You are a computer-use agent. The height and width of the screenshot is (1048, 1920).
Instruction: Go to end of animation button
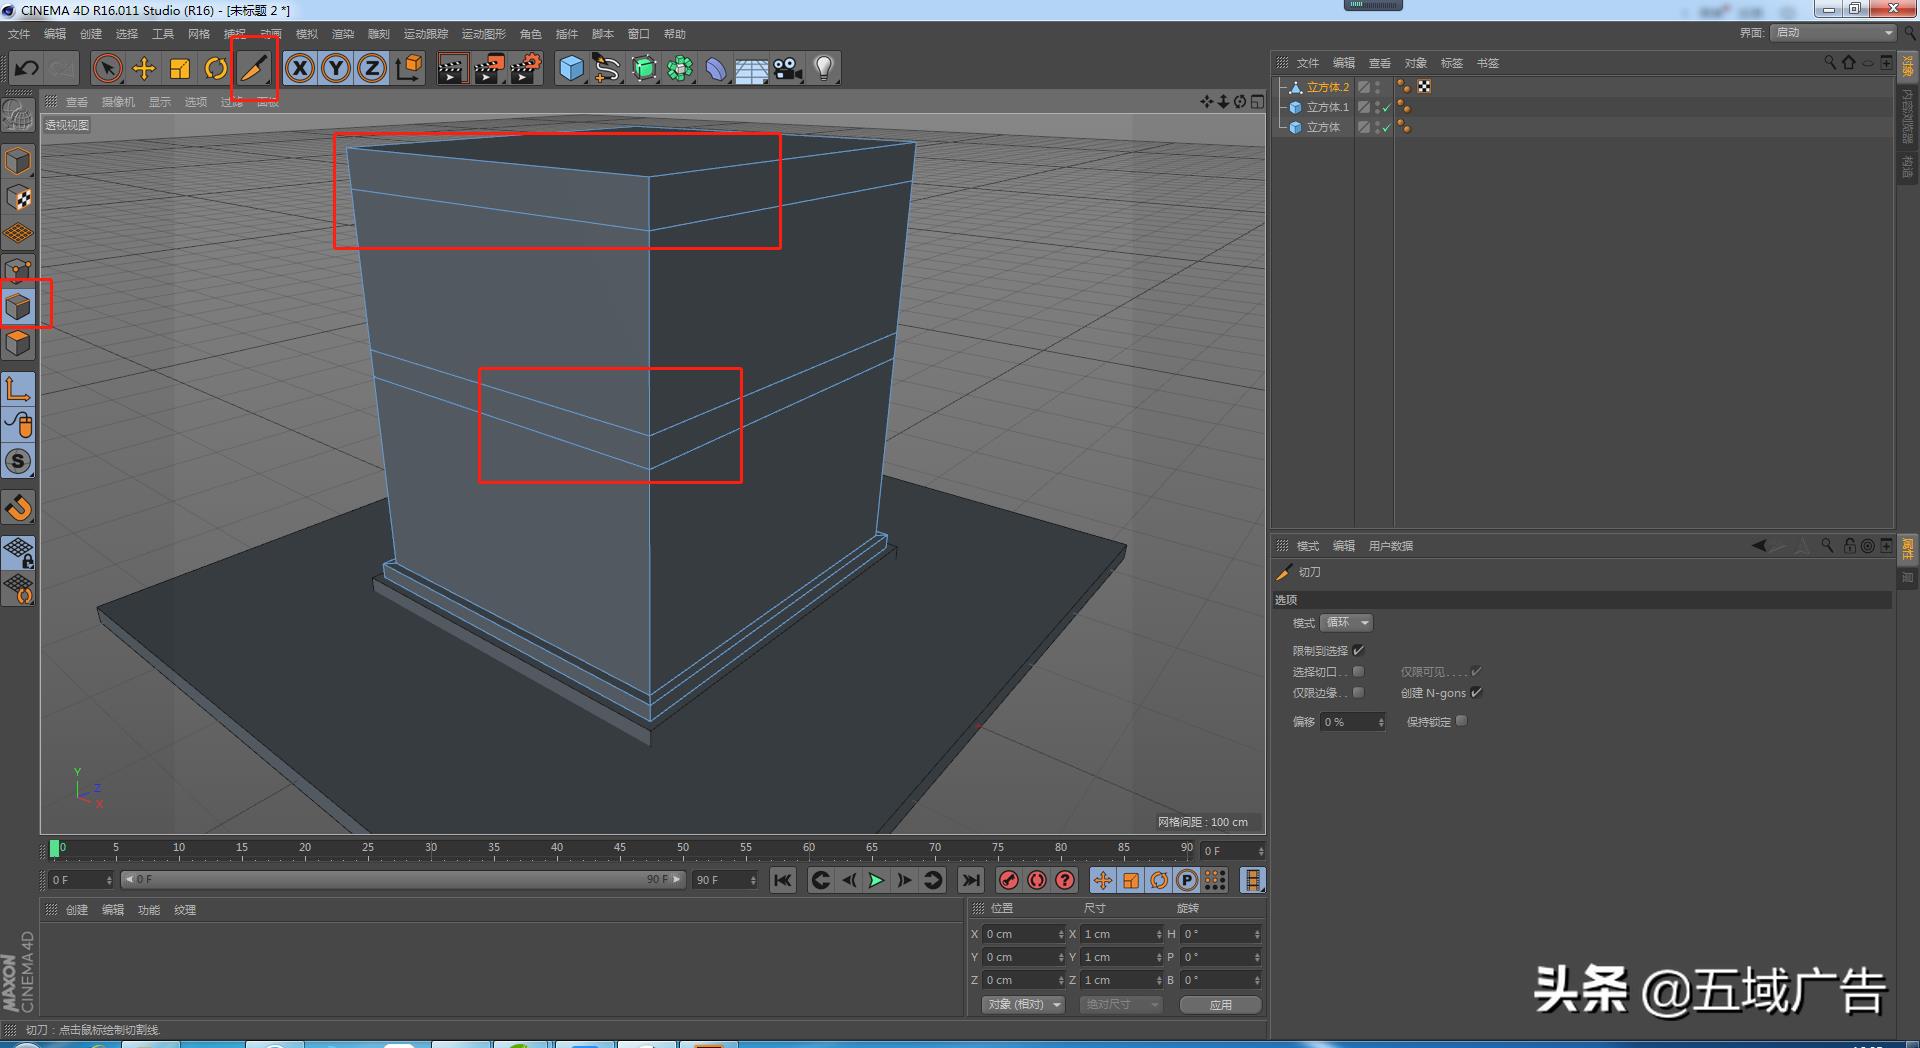[x=970, y=880]
